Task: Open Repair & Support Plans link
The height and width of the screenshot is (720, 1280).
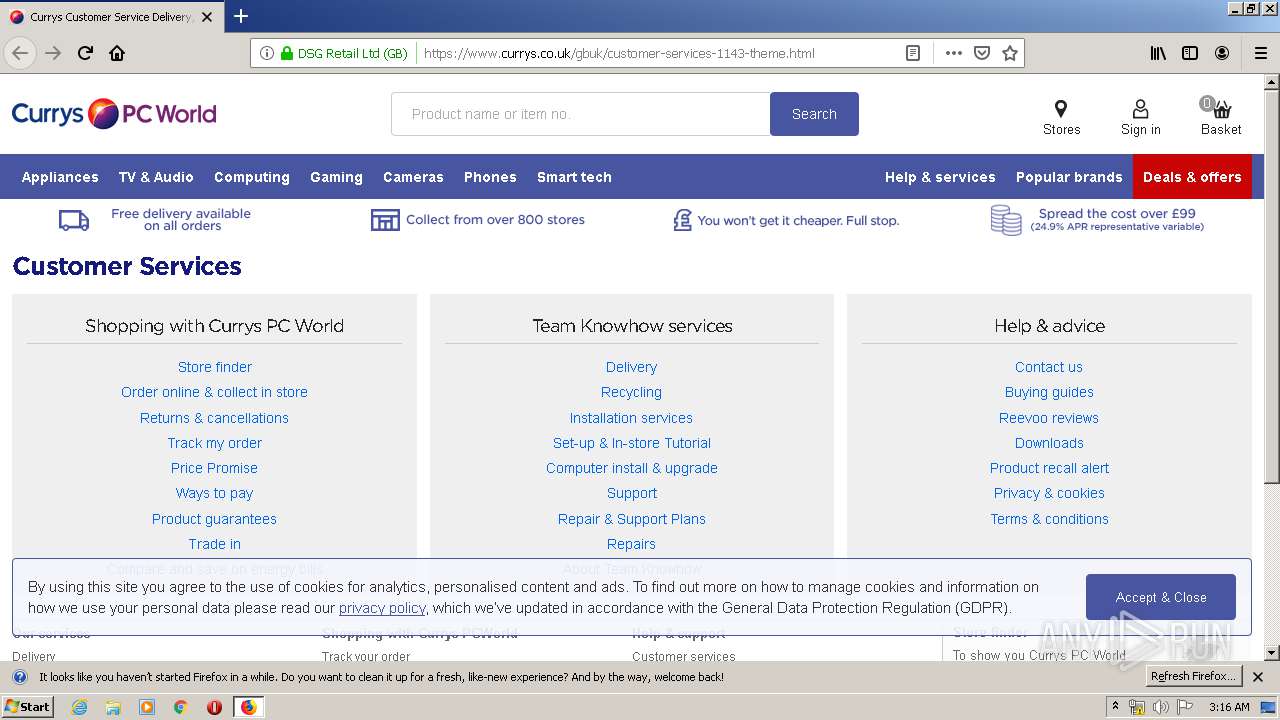Action: [x=631, y=519]
